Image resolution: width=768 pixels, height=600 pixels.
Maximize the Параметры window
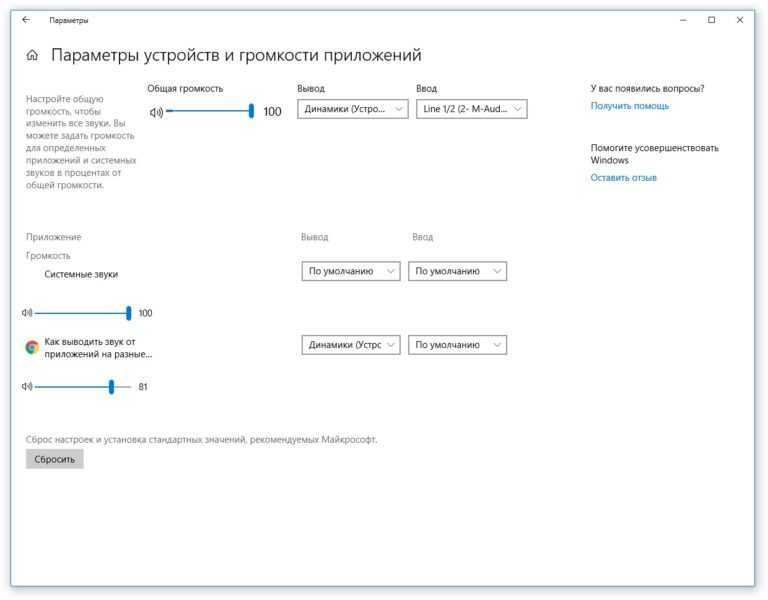(x=711, y=20)
